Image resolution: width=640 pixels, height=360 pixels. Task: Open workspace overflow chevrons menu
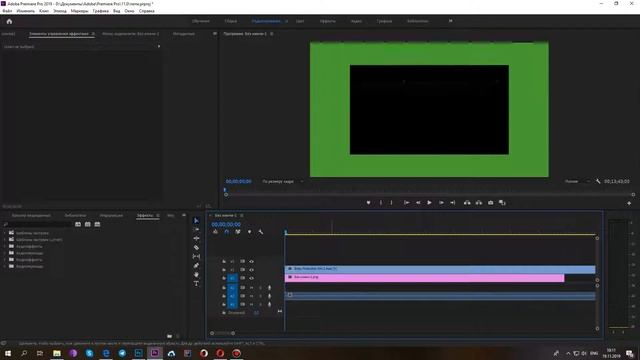click(x=451, y=21)
